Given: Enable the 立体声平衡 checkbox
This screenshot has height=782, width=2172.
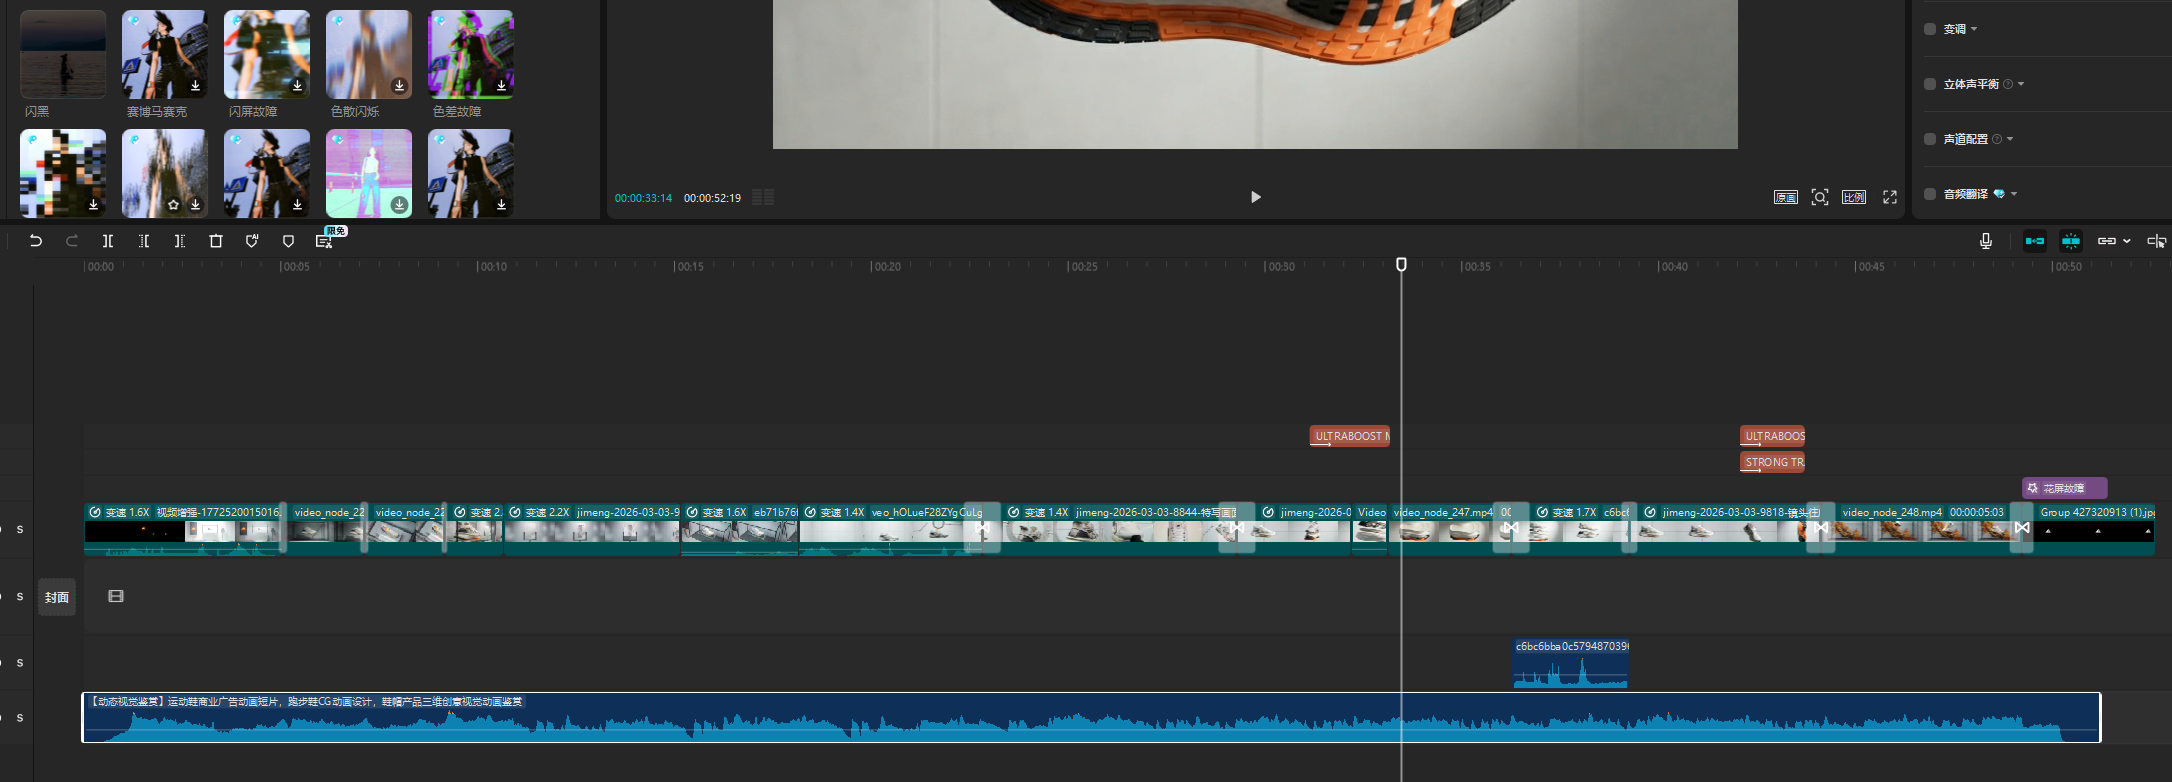Looking at the screenshot, I should pyautogui.click(x=1930, y=84).
